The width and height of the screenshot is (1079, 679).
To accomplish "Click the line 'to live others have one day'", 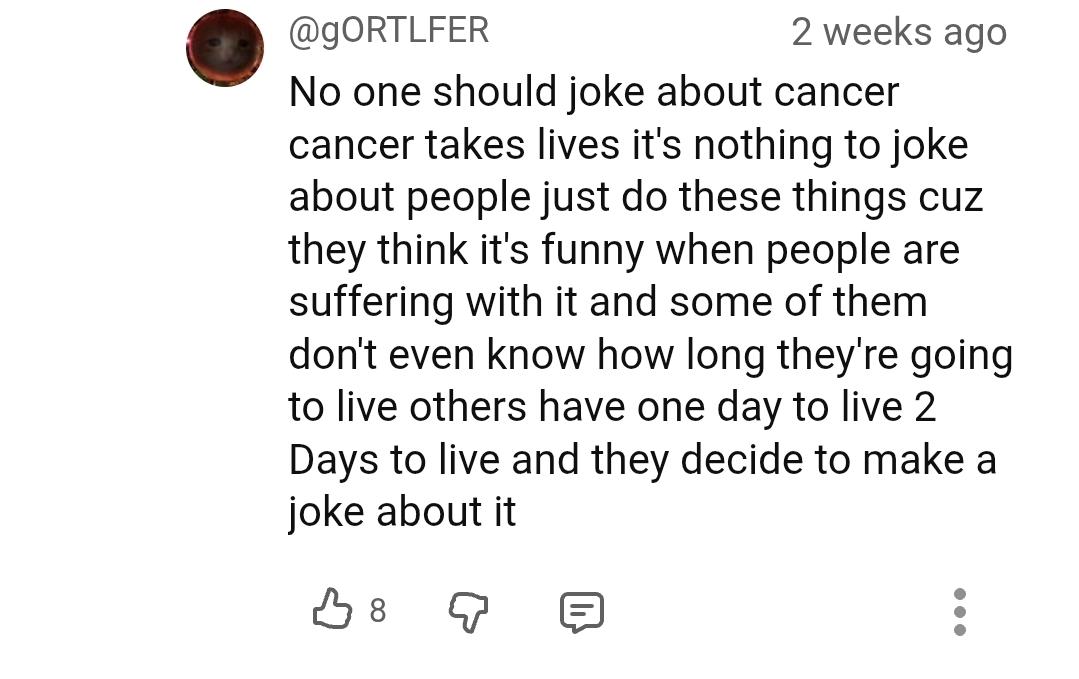I will [612, 407].
